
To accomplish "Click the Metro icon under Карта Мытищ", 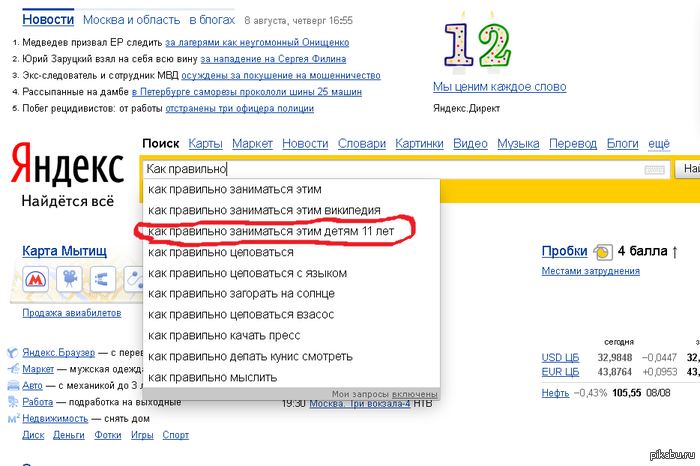I will click(35, 279).
